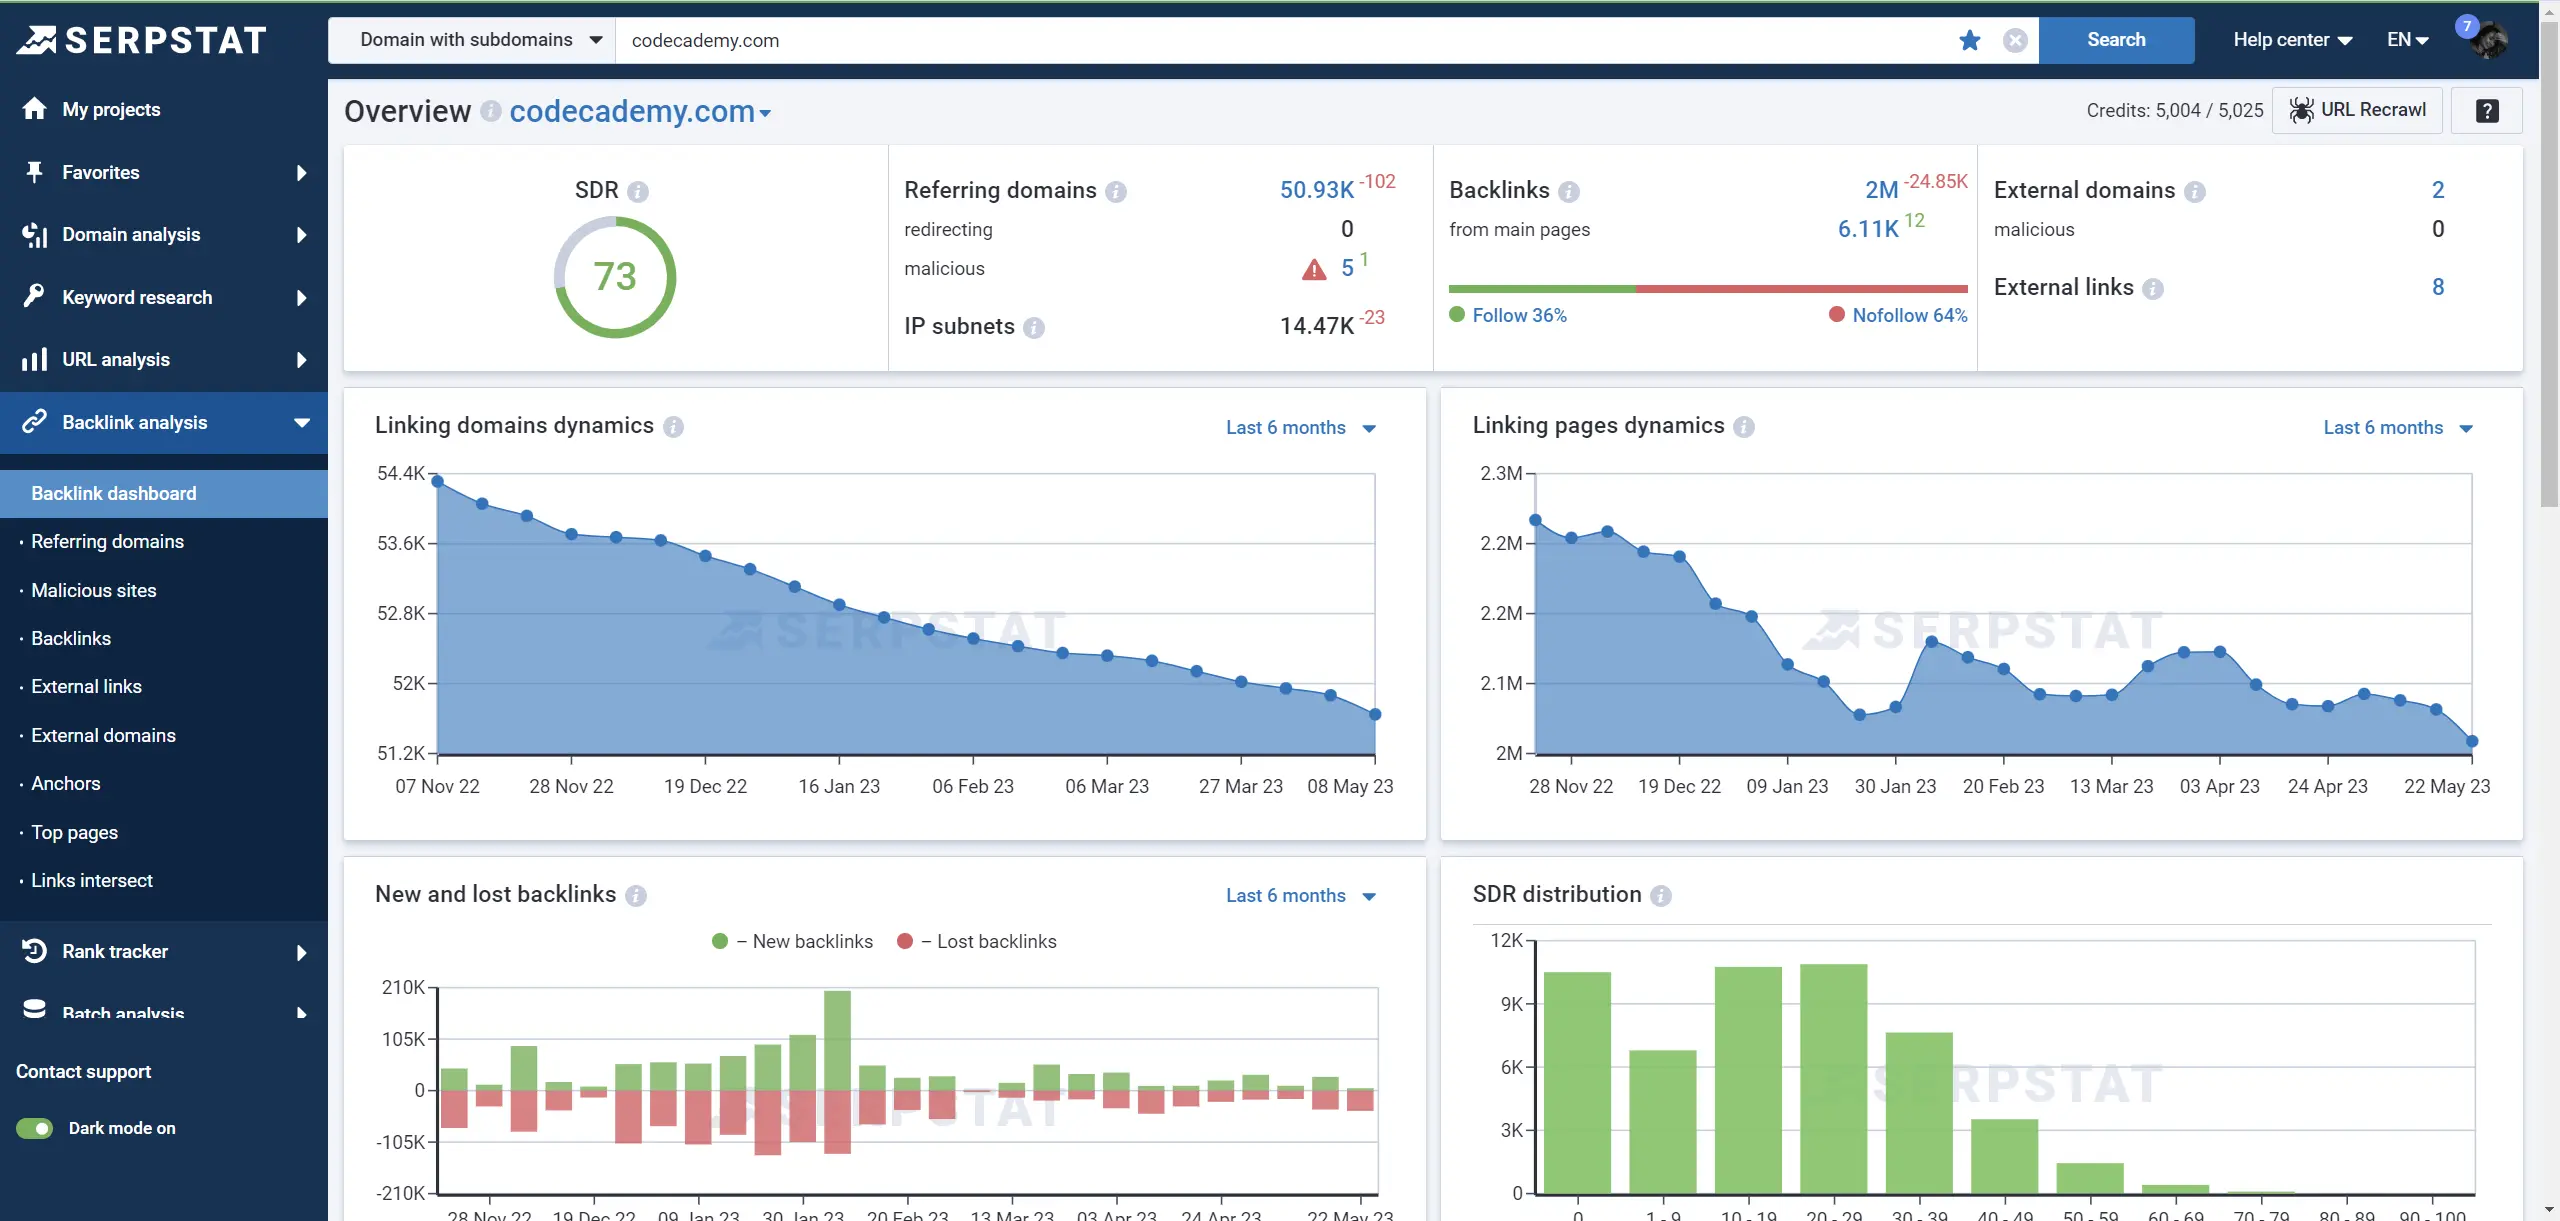
Task: Clear the search field with the X icon
Action: [2016, 40]
